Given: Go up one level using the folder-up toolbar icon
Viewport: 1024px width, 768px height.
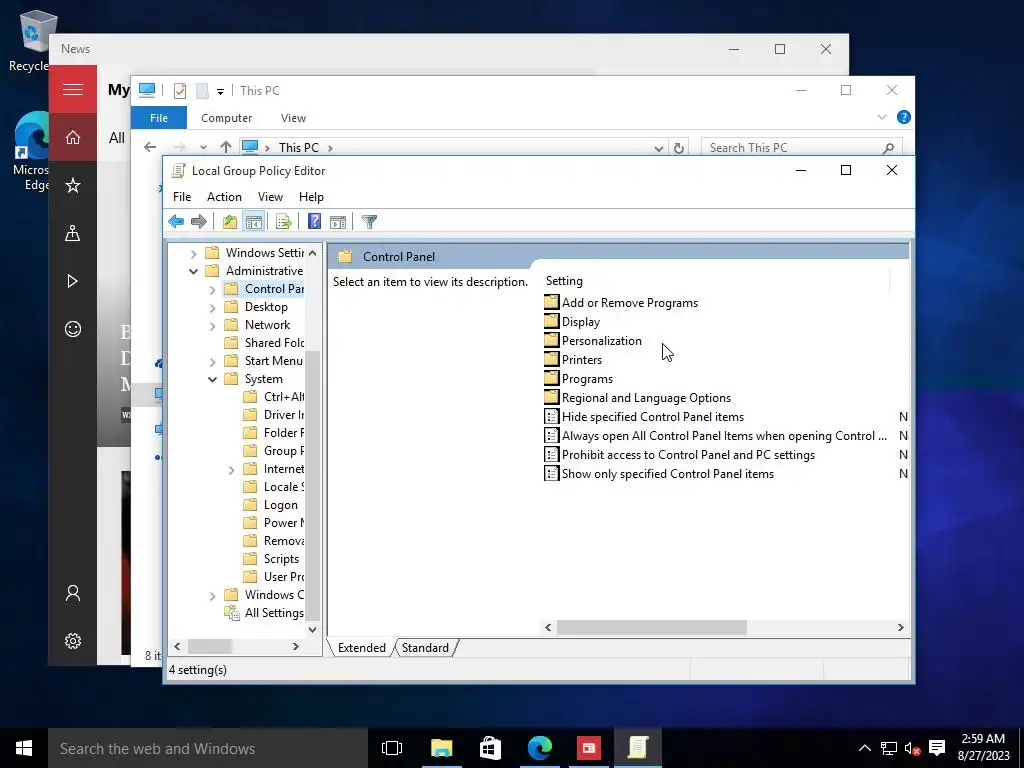Looking at the screenshot, I should pos(229,221).
